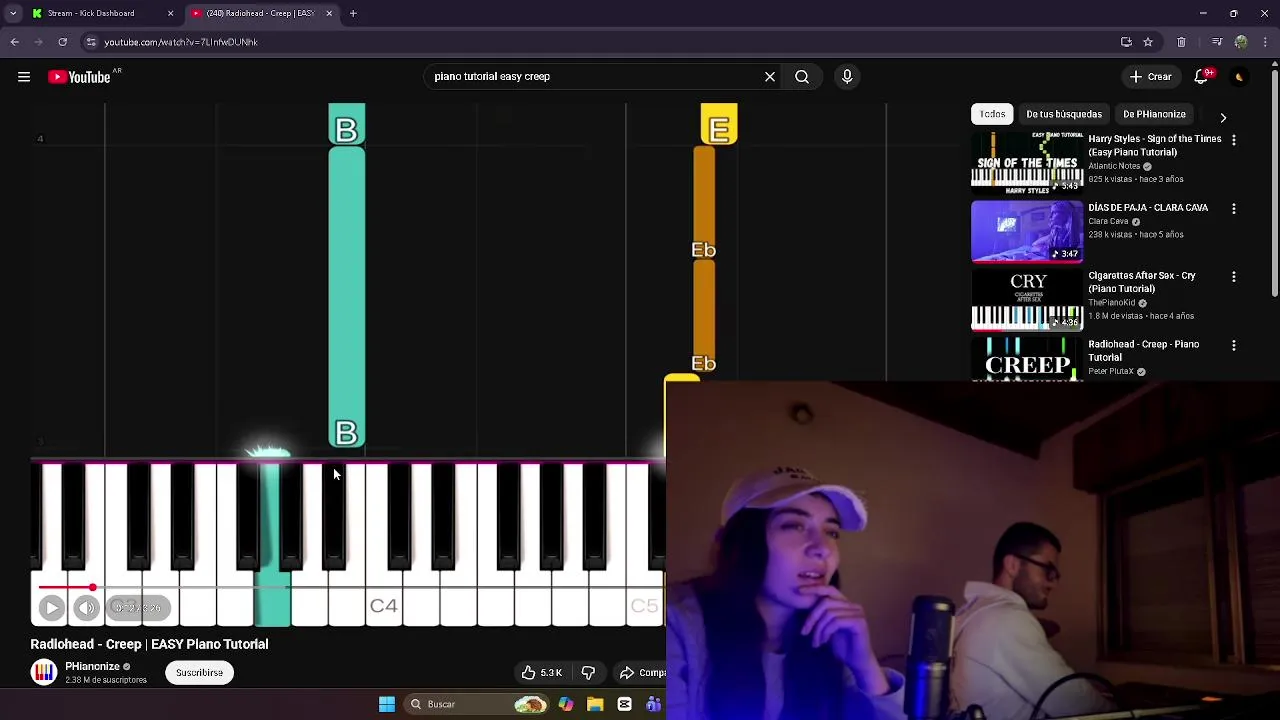Screen dimensions: 1280x720
Task: Go to the YouTube home logo
Action: tap(79, 77)
